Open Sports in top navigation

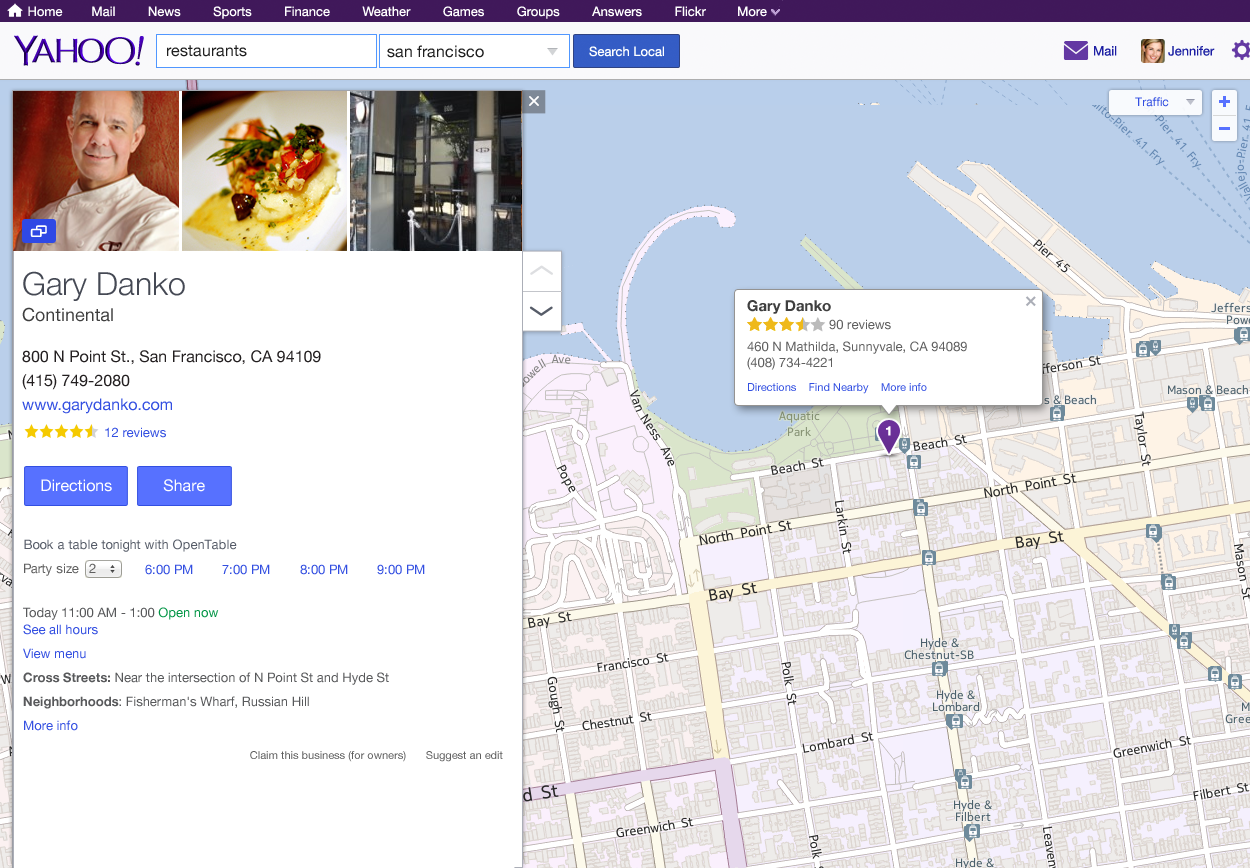231,11
